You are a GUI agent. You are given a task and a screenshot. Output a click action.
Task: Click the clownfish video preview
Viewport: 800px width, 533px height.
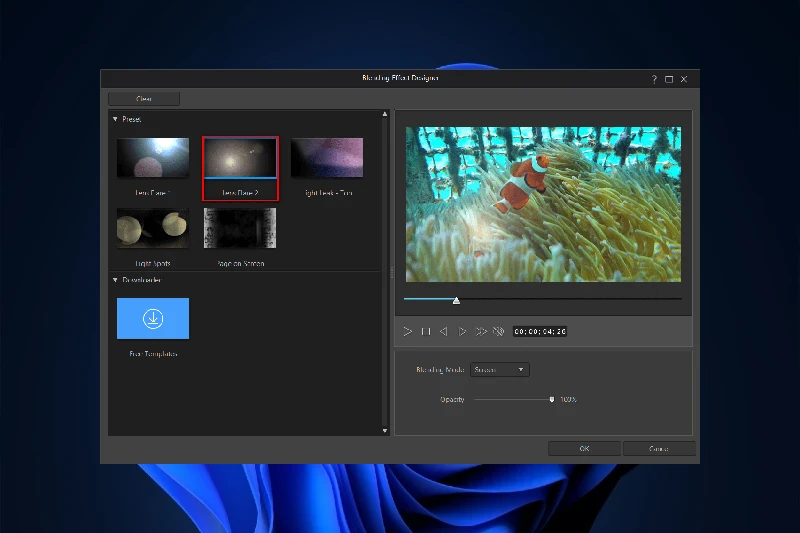[x=543, y=204]
